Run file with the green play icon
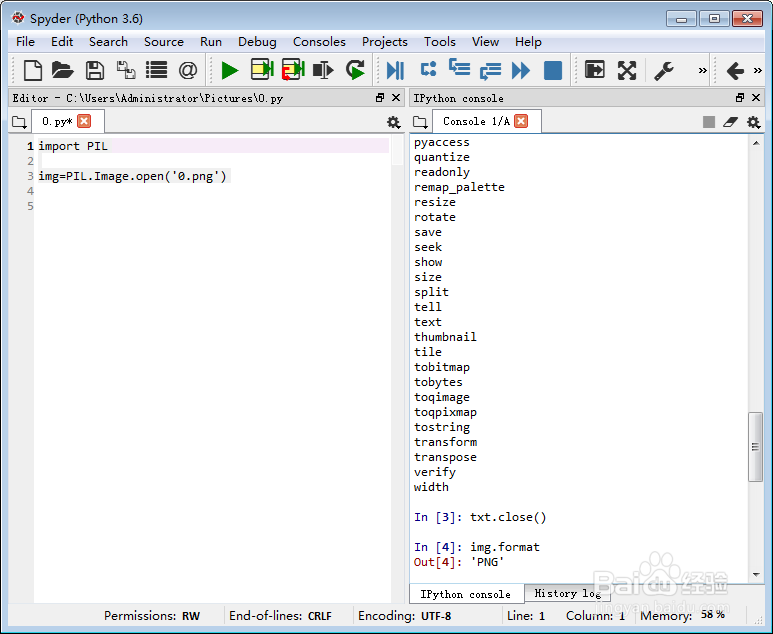This screenshot has width=773, height=634. pyautogui.click(x=230, y=70)
